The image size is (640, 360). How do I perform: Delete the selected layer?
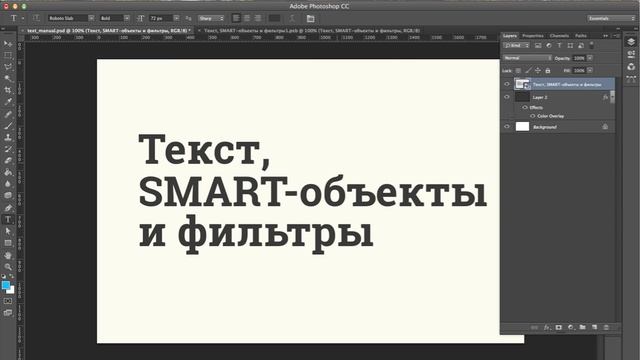[x=606, y=327]
